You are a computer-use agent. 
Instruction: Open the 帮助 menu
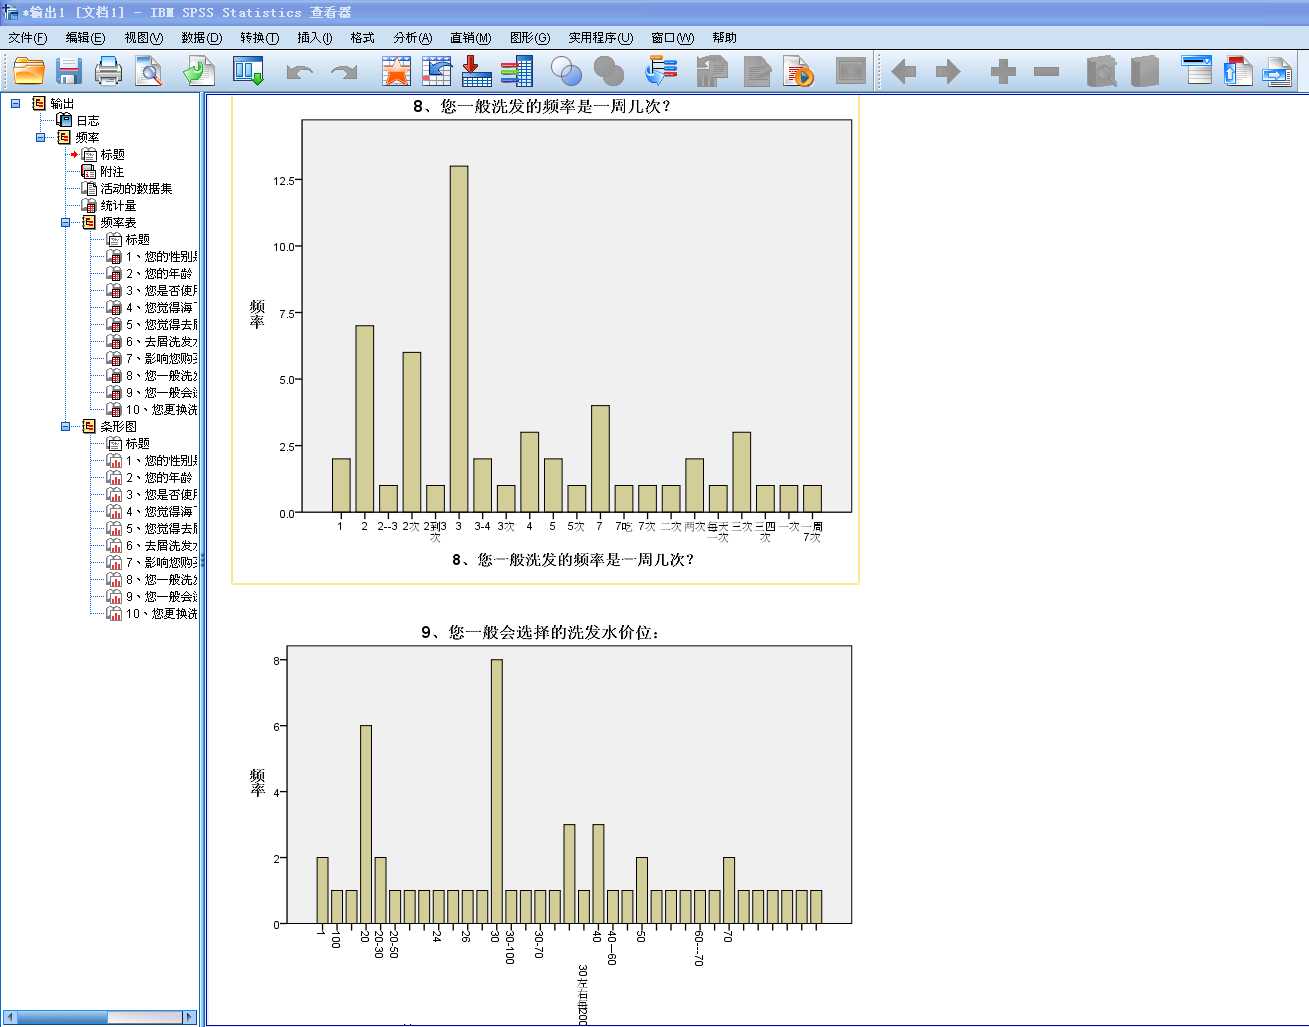pyautogui.click(x=724, y=38)
